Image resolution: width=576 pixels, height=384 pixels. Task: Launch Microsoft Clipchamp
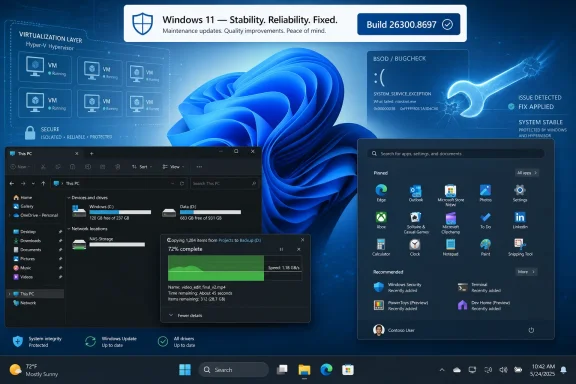(450, 222)
